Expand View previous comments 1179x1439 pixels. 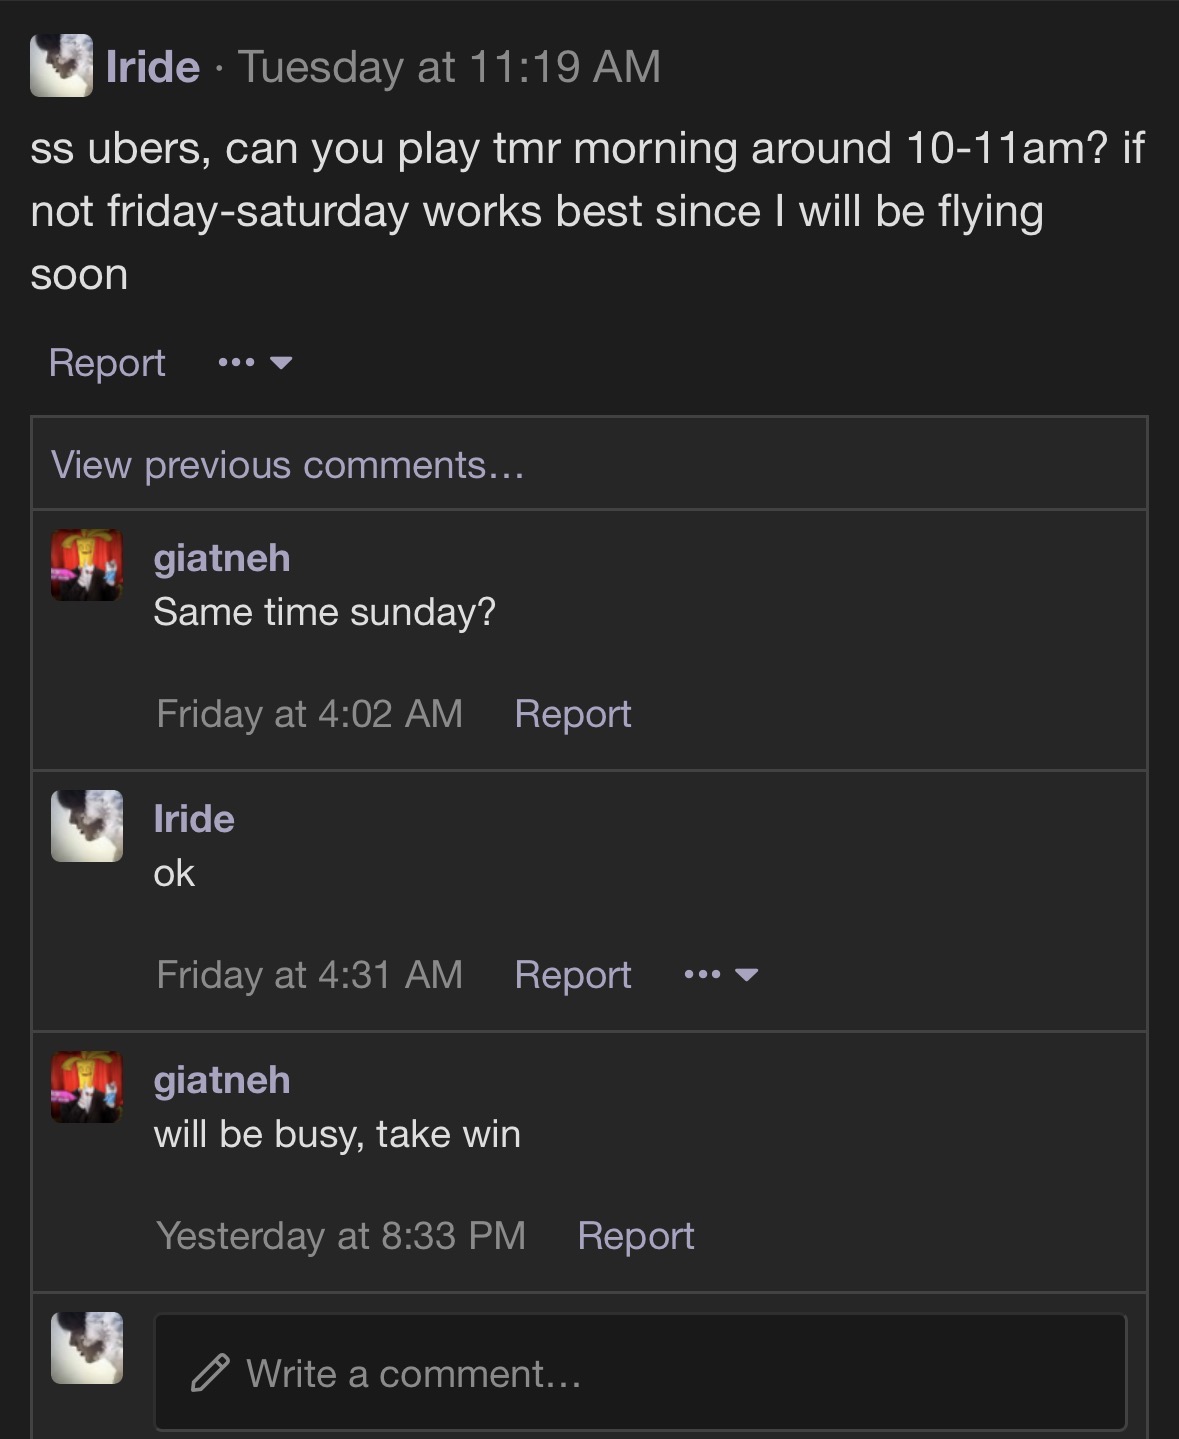[287, 465]
